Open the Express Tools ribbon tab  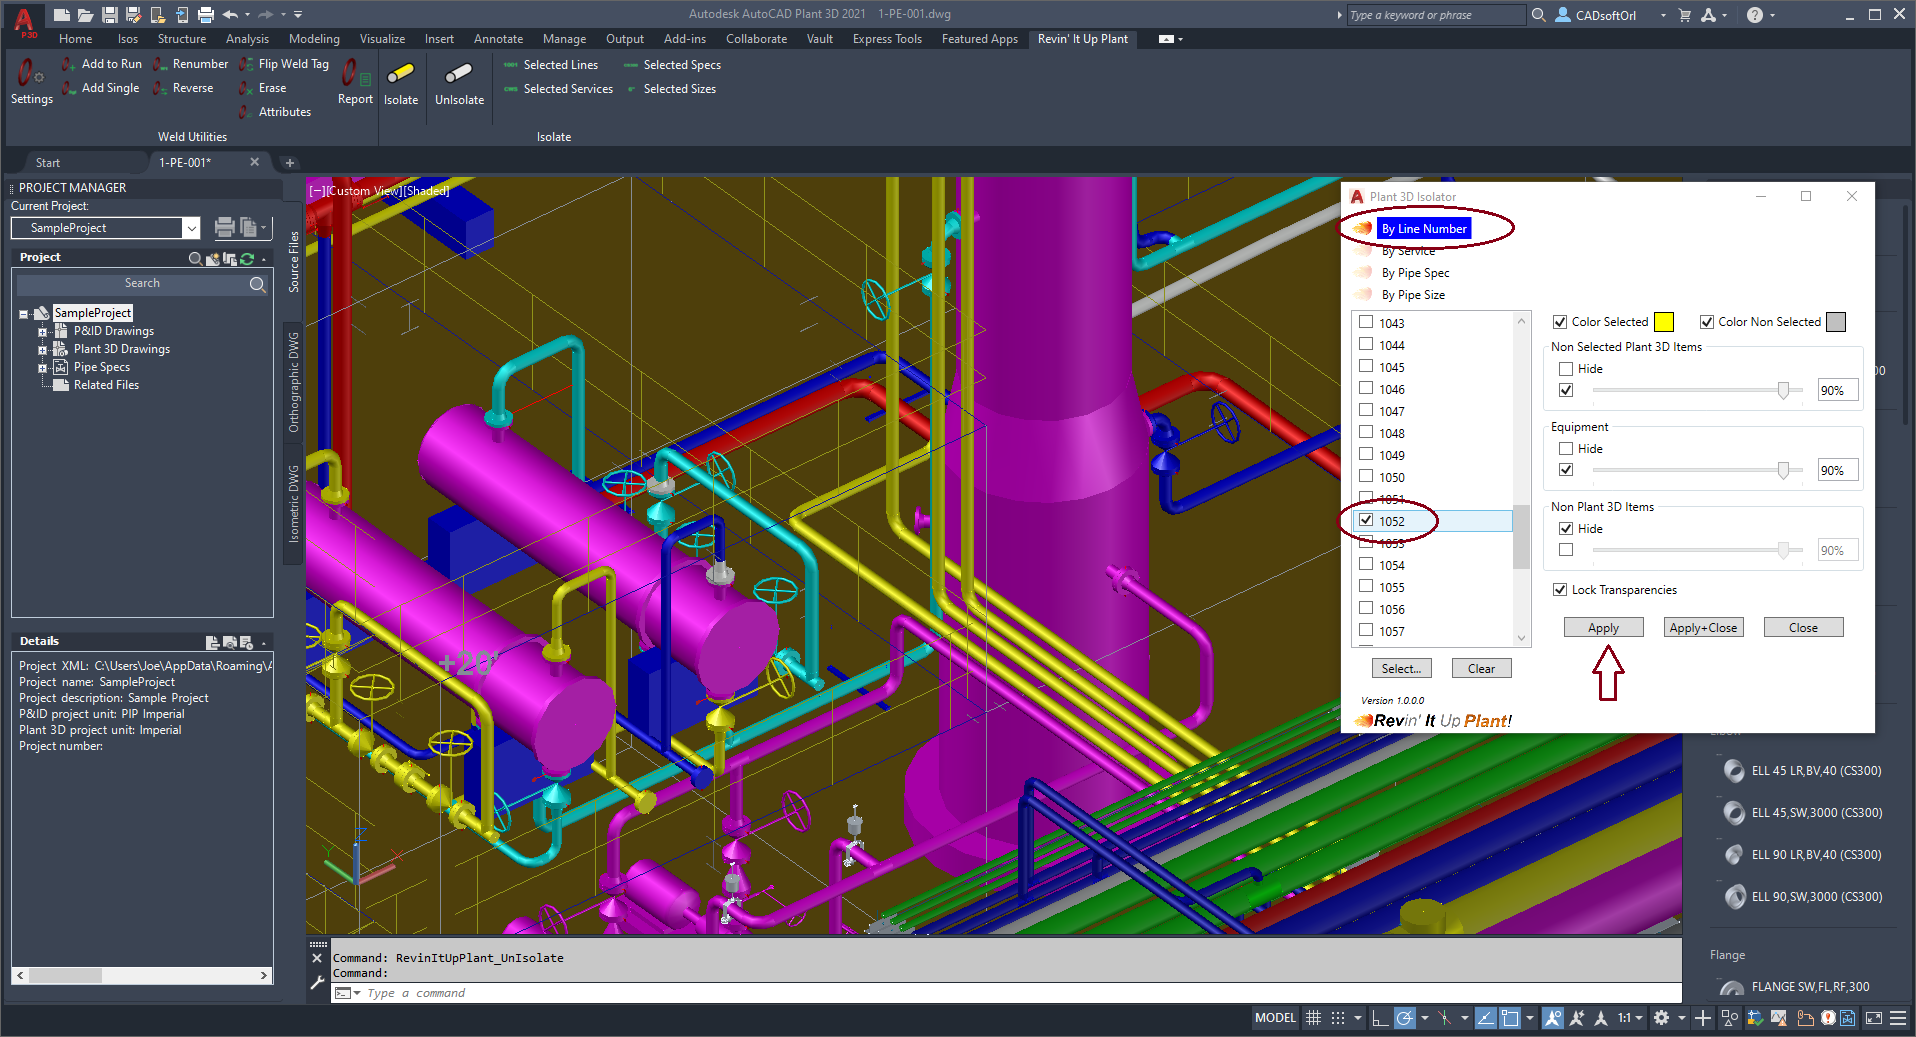(x=886, y=39)
